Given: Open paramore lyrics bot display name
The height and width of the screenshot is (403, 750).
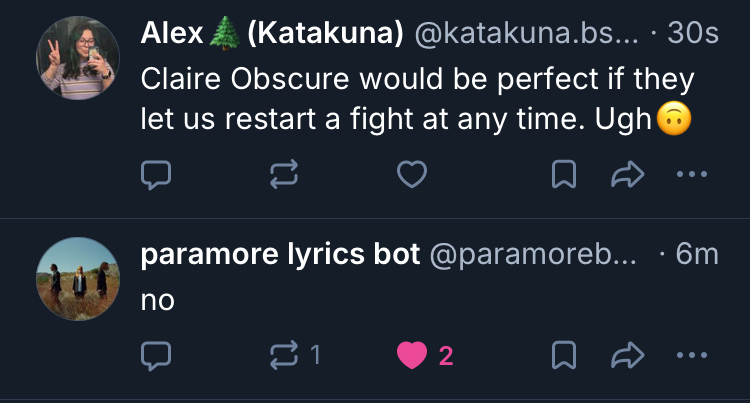Looking at the screenshot, I should point(281,254).
